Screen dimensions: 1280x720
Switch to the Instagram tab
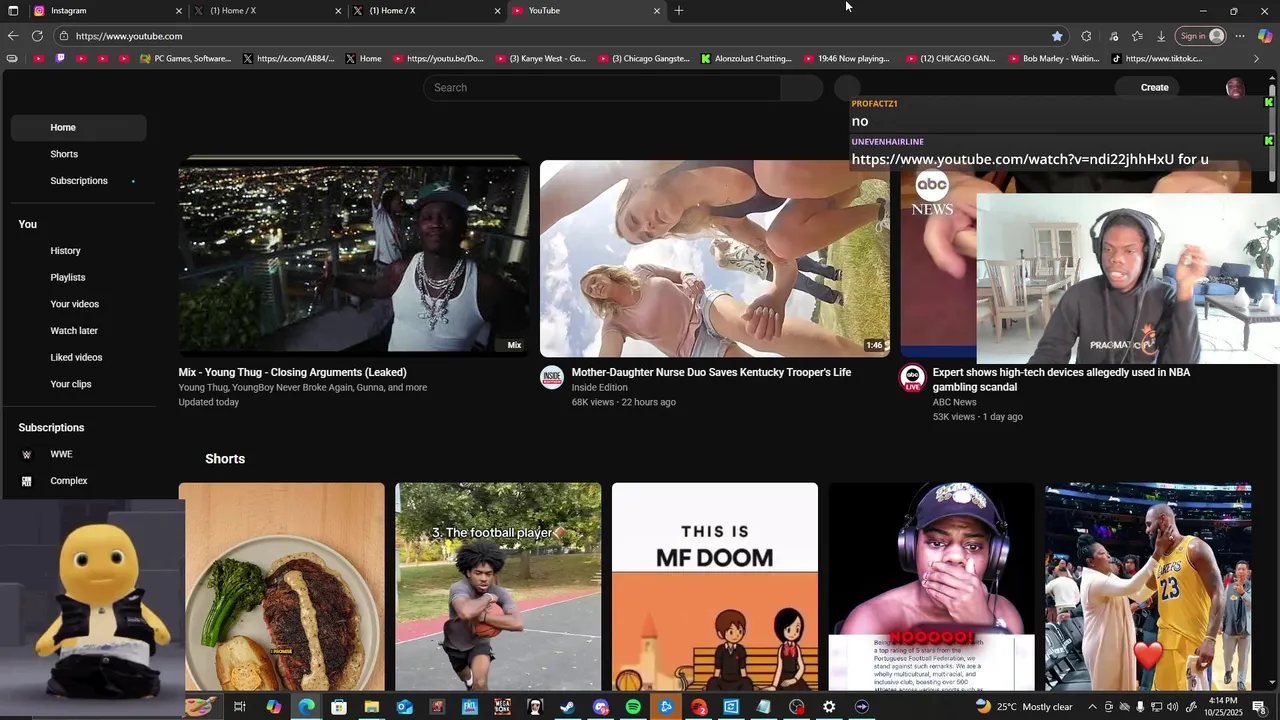click(106, 10)
